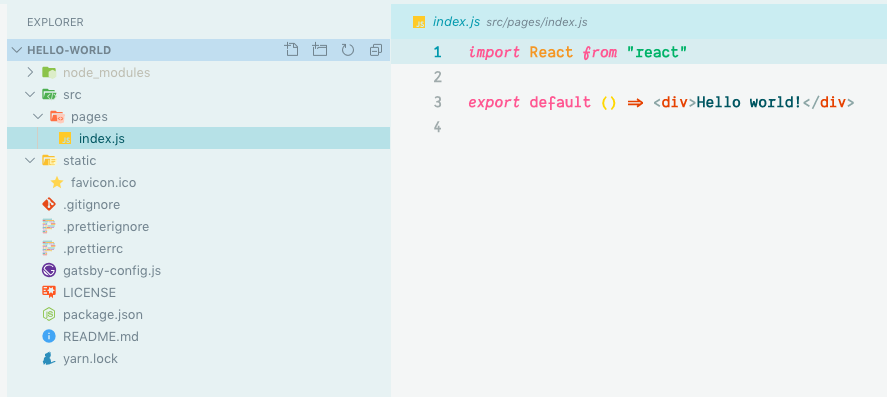Click the info icon beside README.md
The height and width of the screenshot is (397, 887).
[49, 336]
